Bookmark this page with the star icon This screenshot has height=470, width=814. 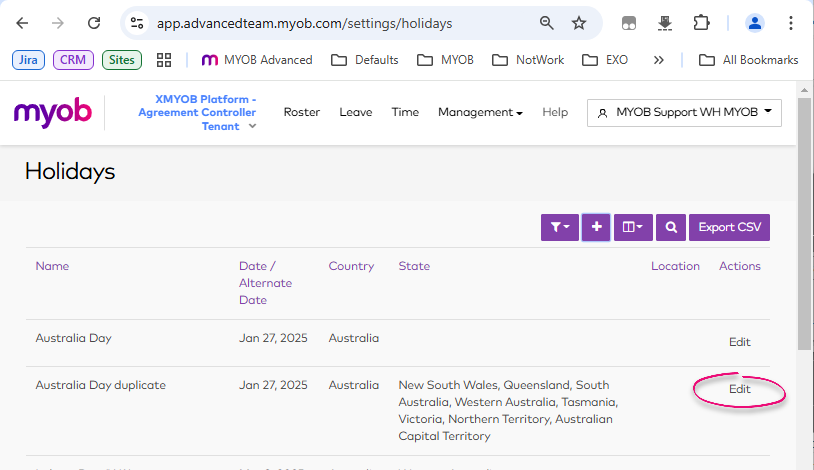[579, 23]
